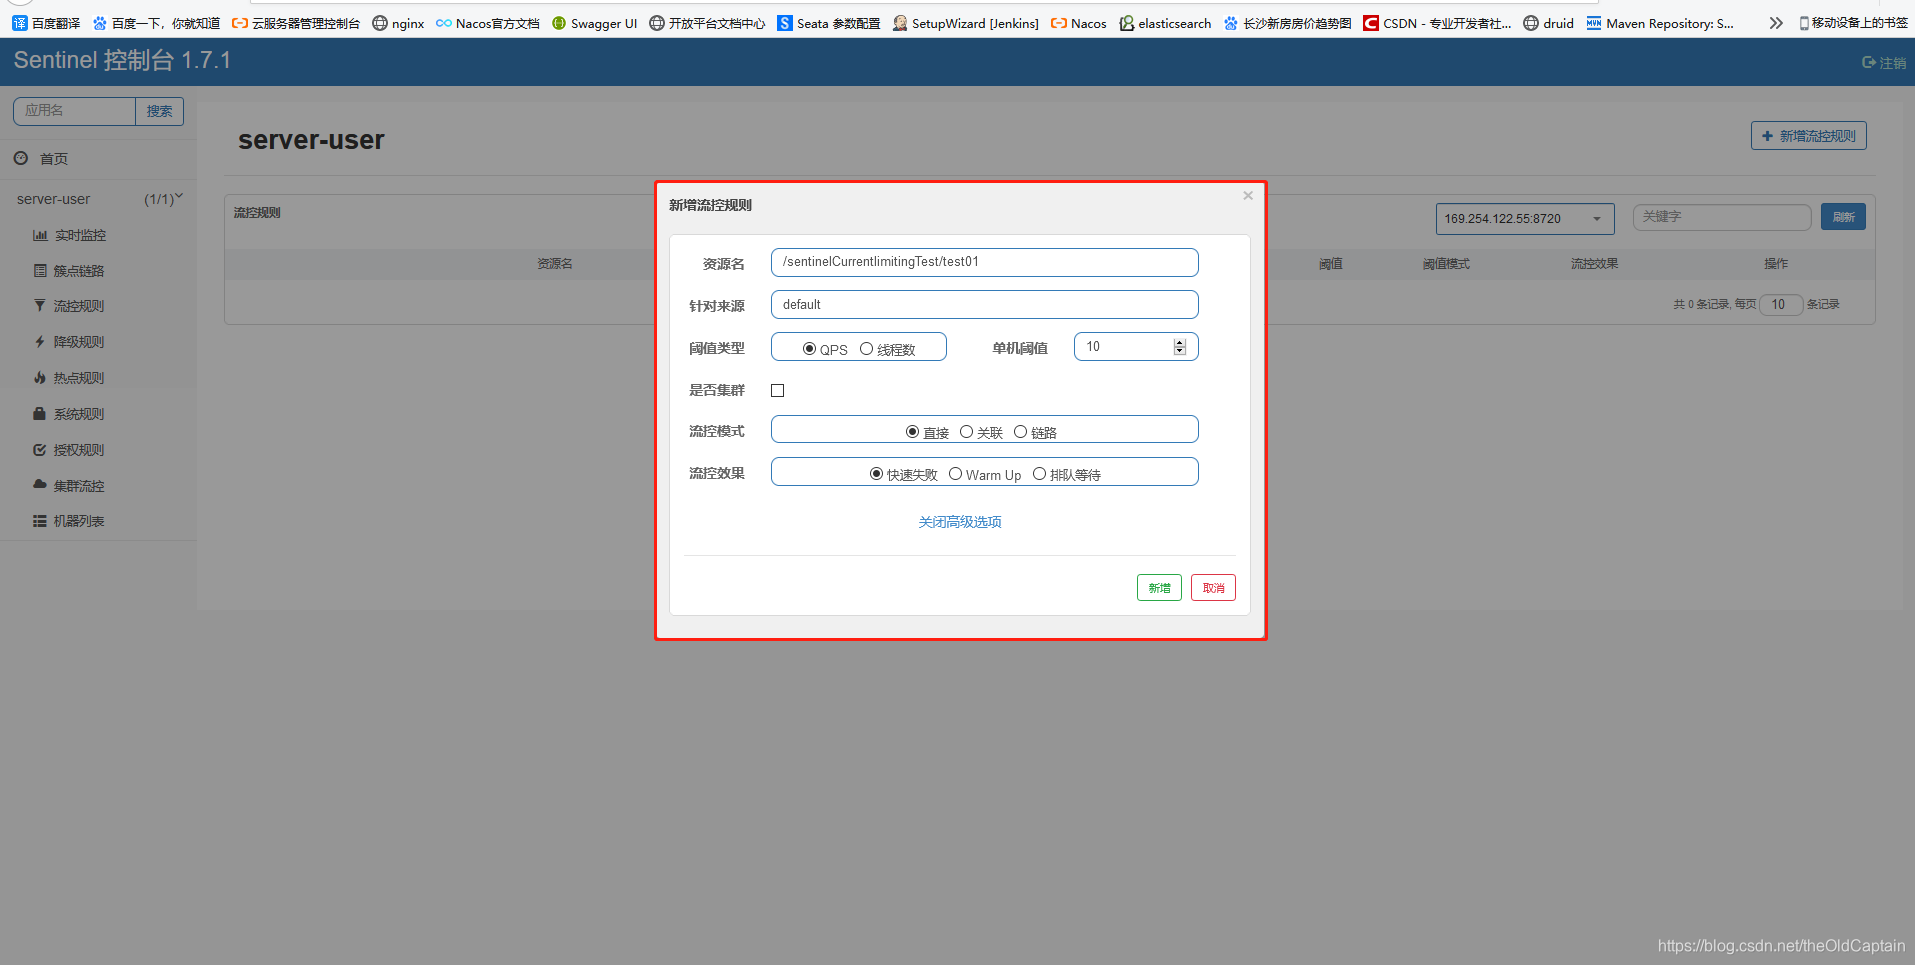Screen dimensions: 1915x965
Task: Open the machine IP 169.254.122.55:8720 dropdown
Action: tap(1525, 219)
